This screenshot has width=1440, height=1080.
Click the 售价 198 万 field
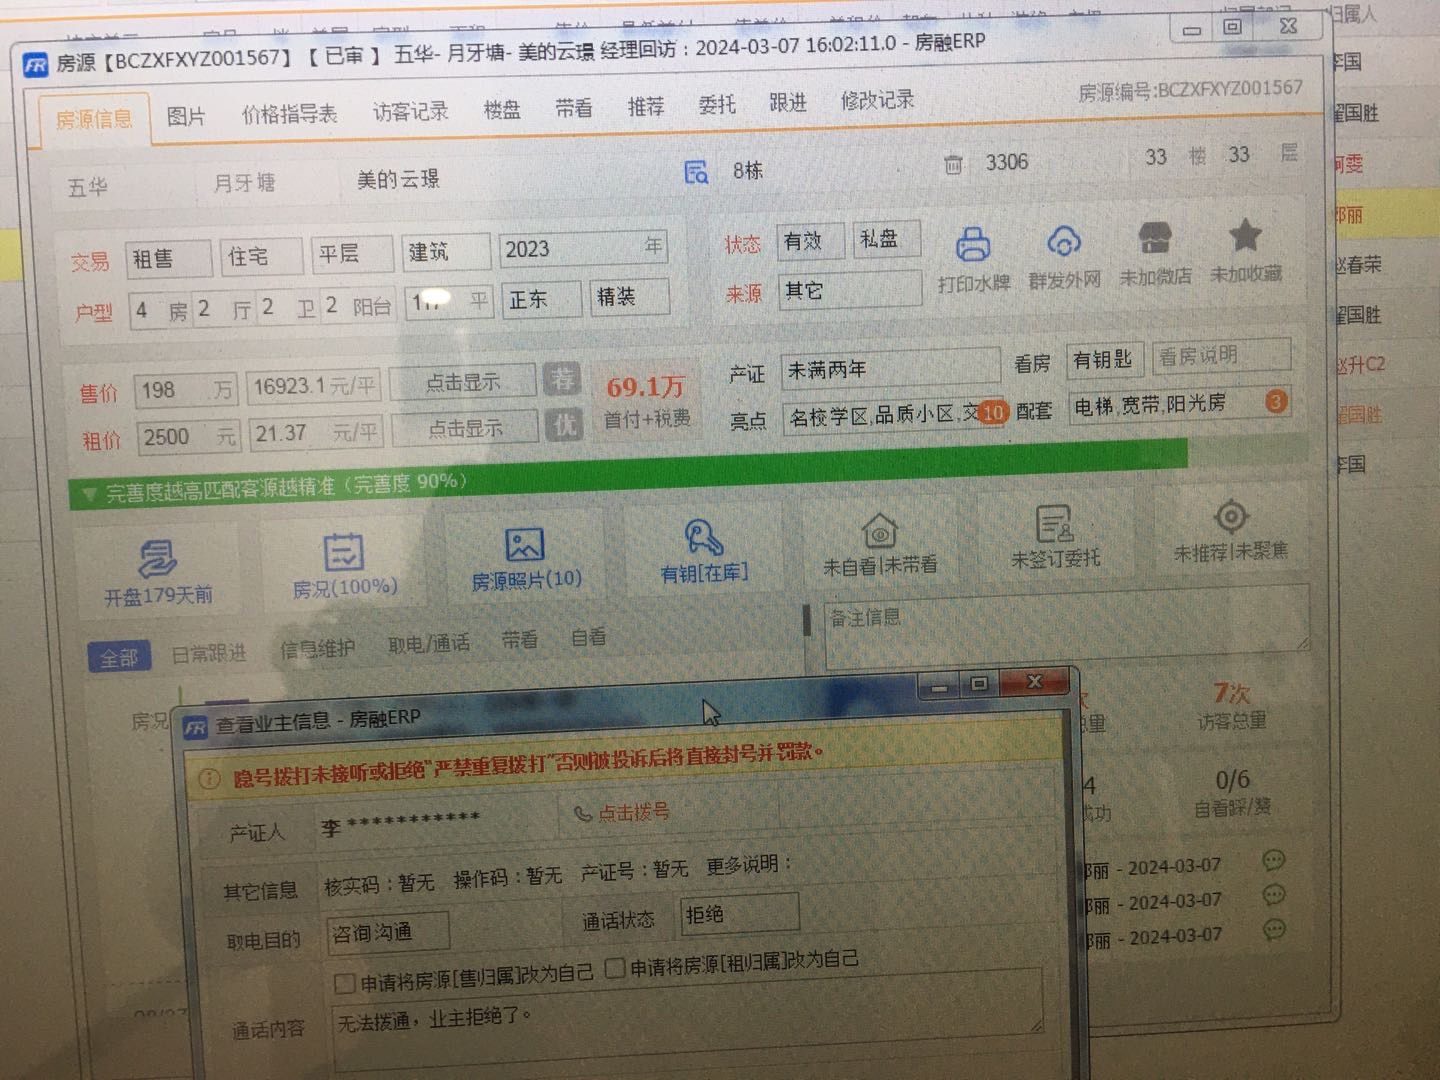[185, 390]
